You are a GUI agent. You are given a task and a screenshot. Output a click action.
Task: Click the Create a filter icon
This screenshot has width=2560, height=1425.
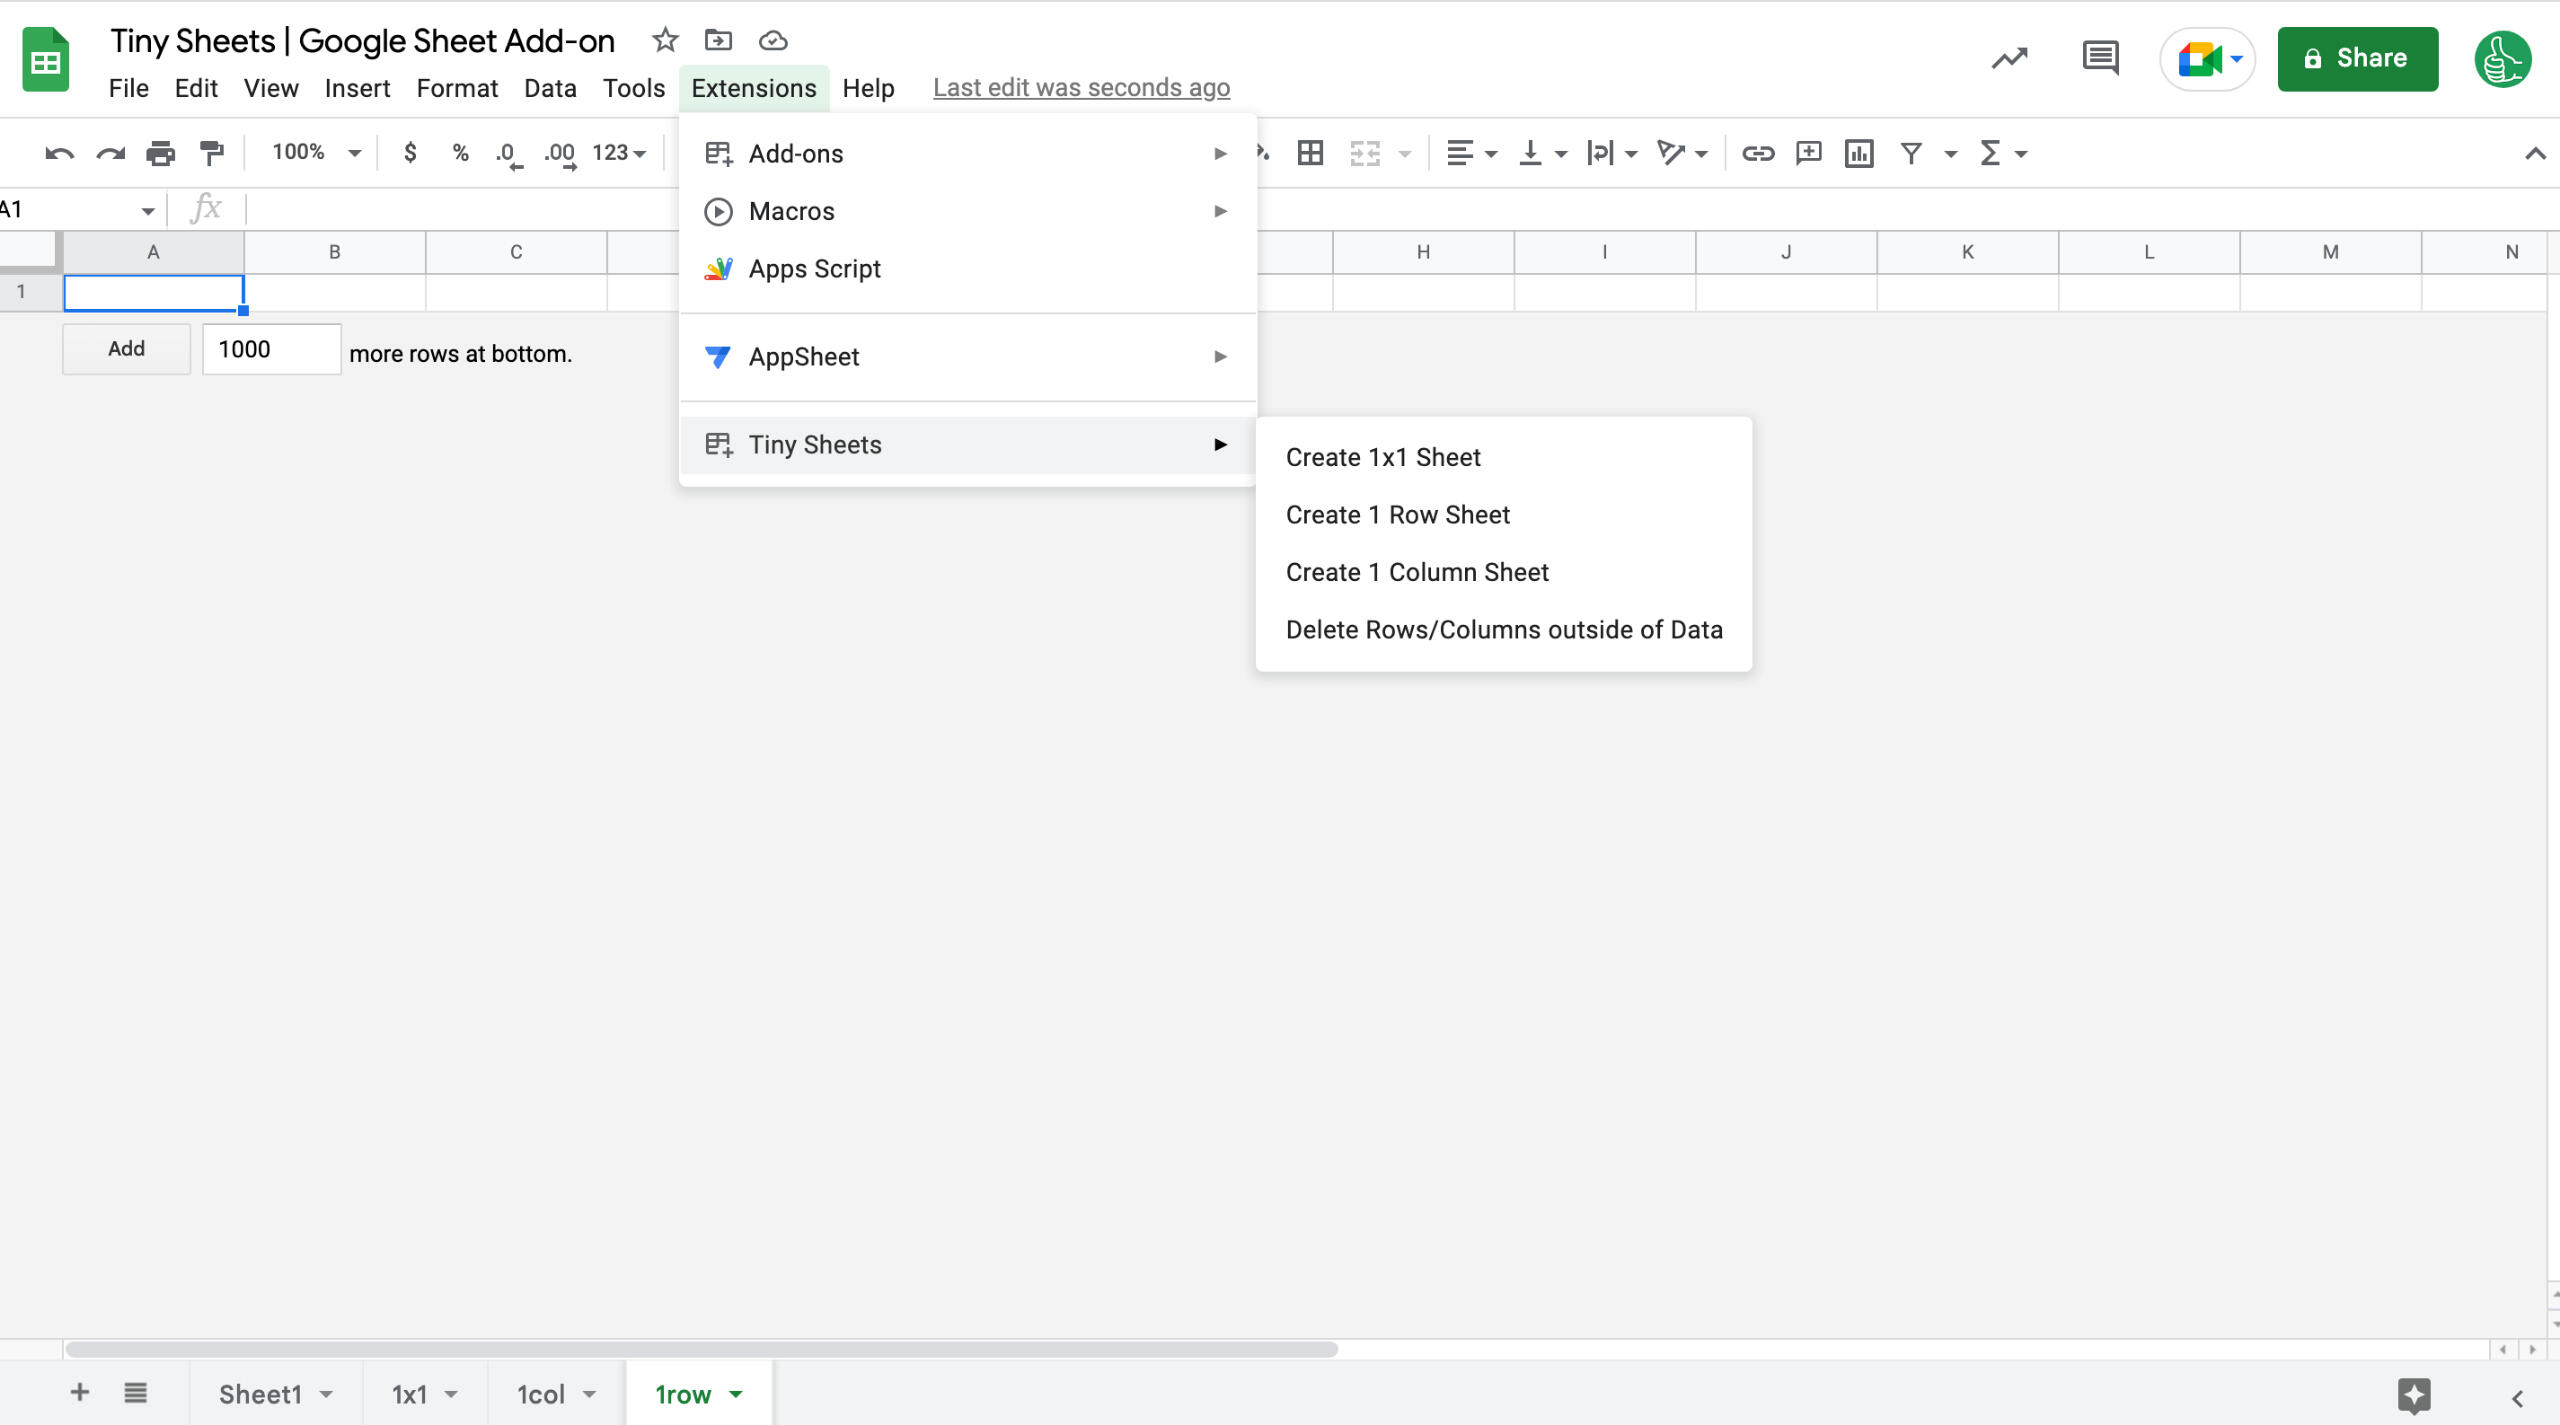1910,152
